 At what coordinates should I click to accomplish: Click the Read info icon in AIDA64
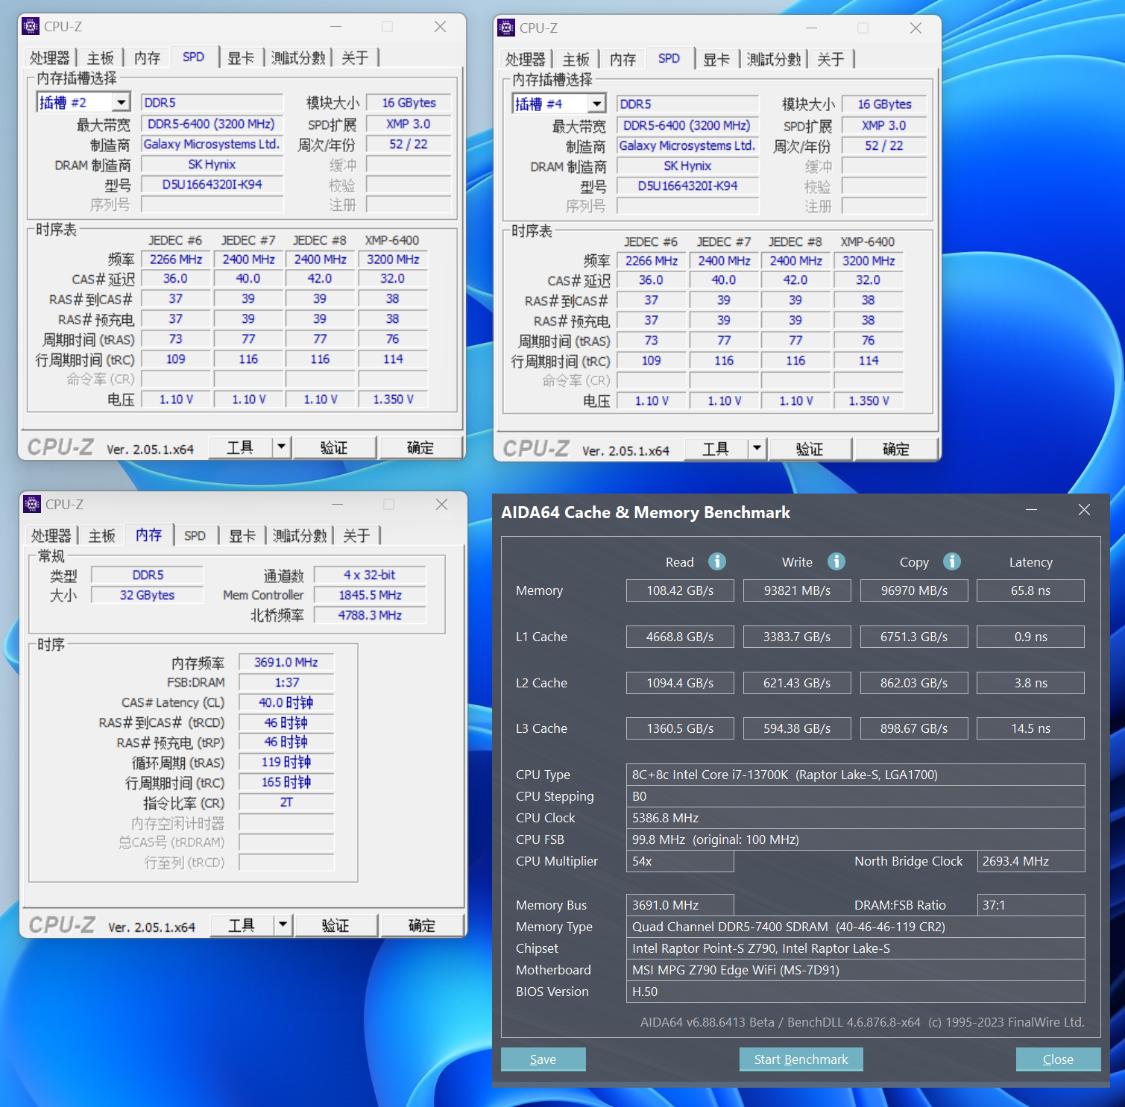tap(717, 562)
